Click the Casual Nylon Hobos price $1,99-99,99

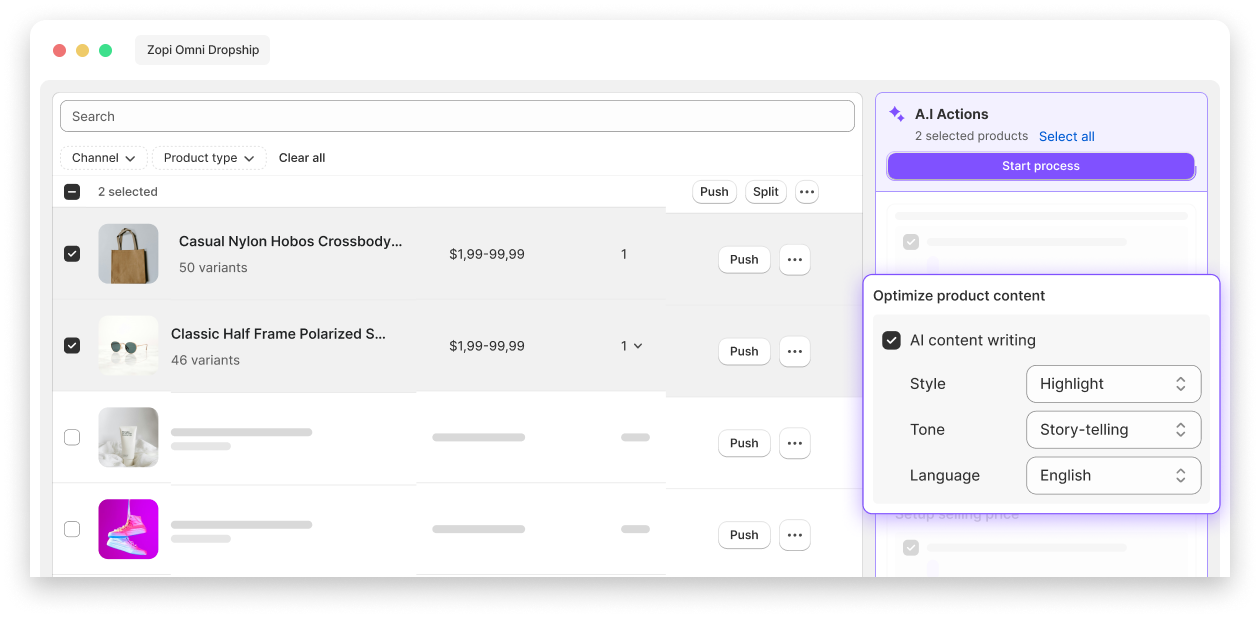click(487, 254)
